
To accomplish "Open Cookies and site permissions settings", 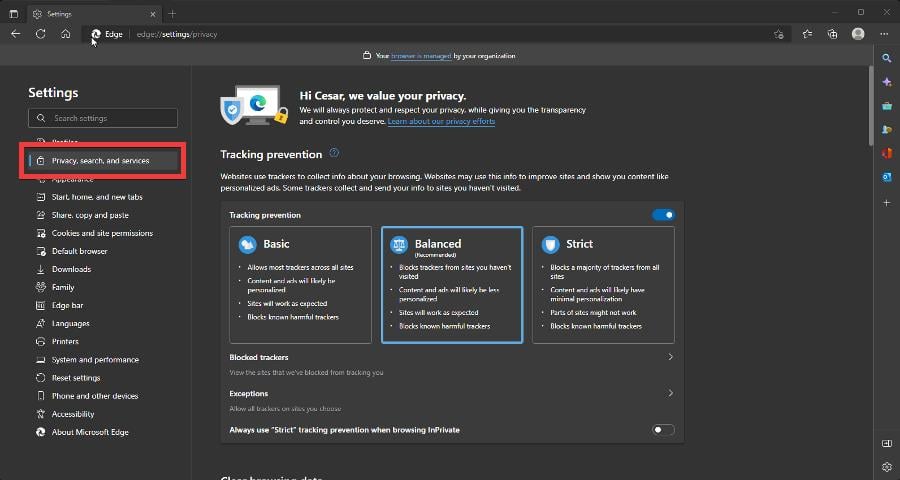I will [102, 233].
